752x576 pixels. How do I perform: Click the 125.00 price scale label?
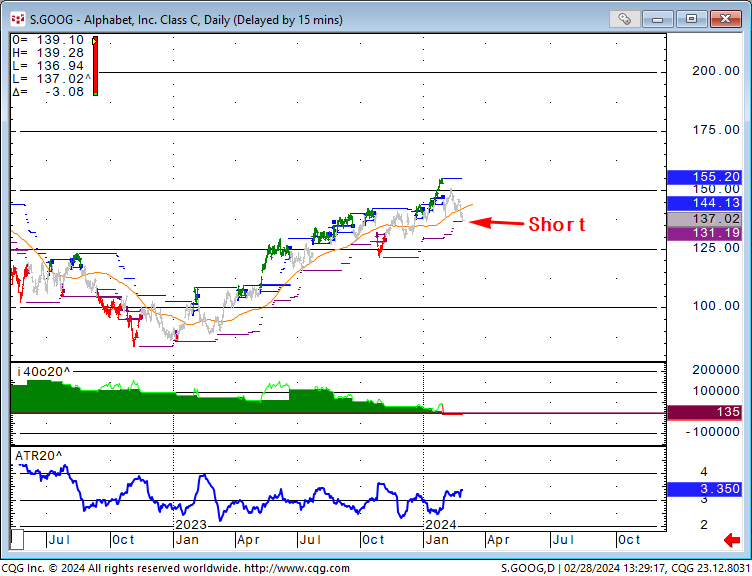(716, 248)
